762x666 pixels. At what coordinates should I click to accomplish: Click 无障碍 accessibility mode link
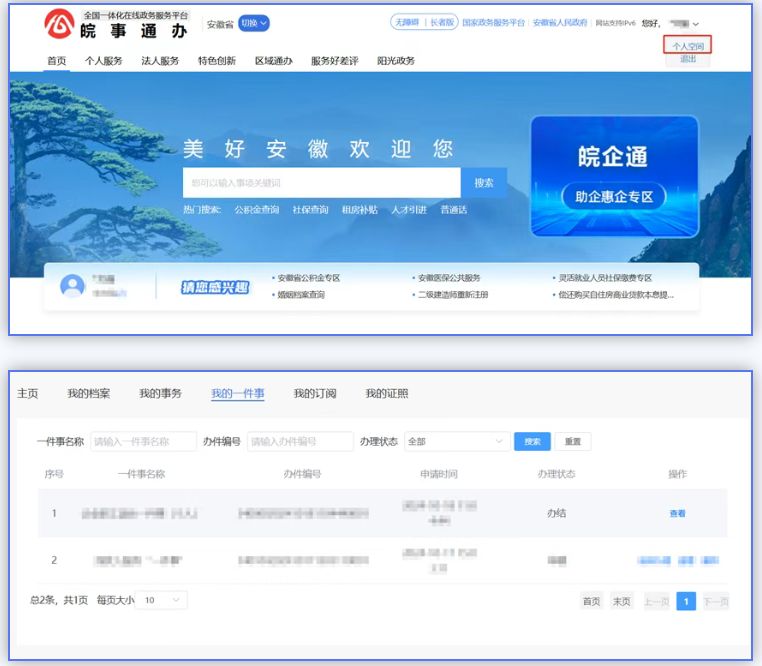coord(407,22)
